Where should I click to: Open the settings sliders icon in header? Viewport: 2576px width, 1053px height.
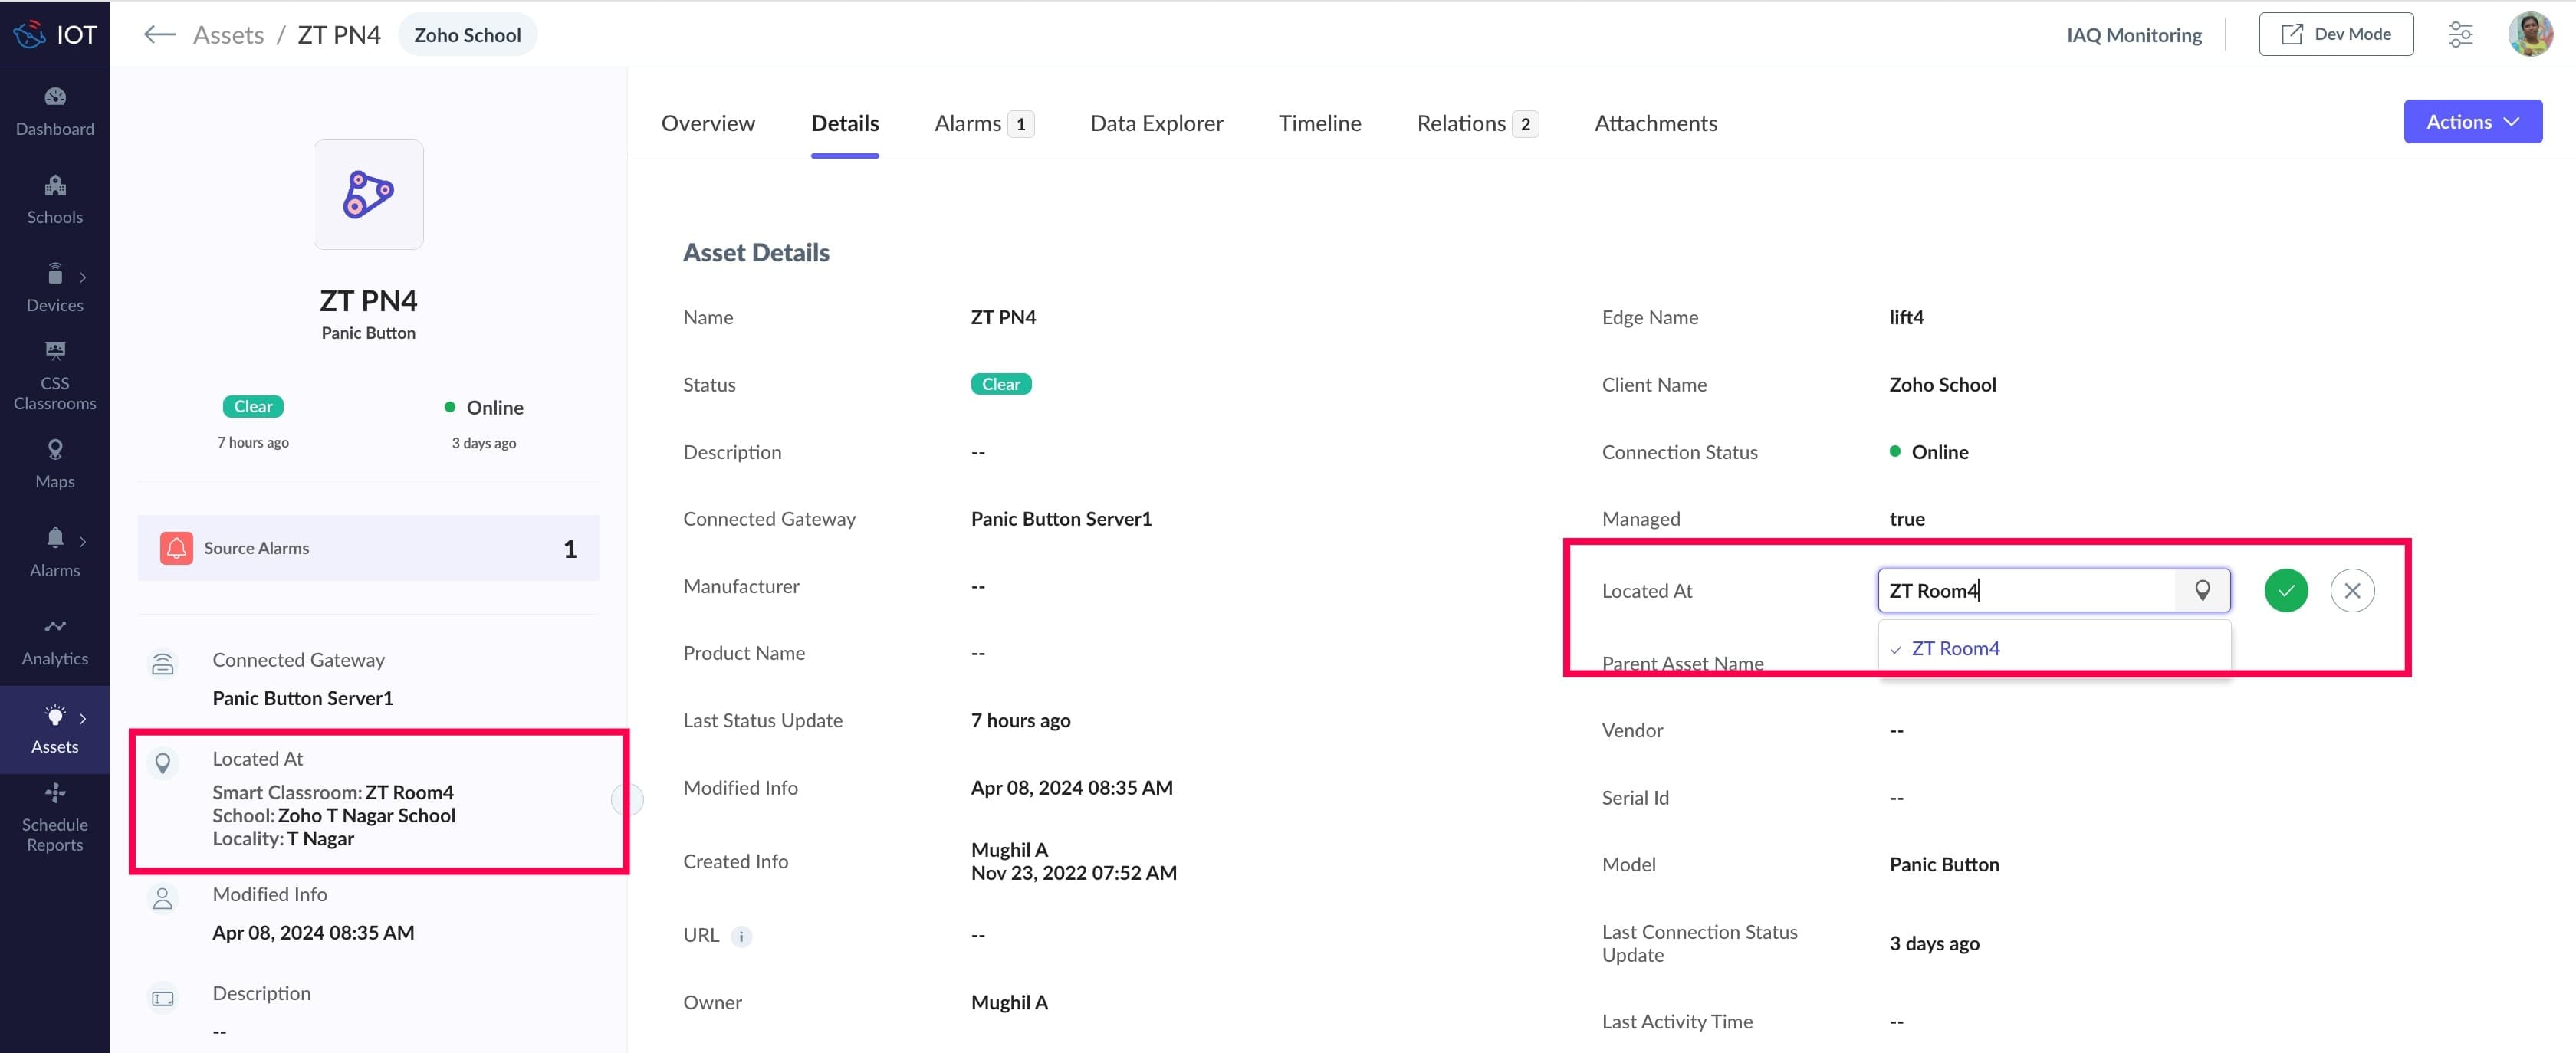click(x=2460, y=35)
